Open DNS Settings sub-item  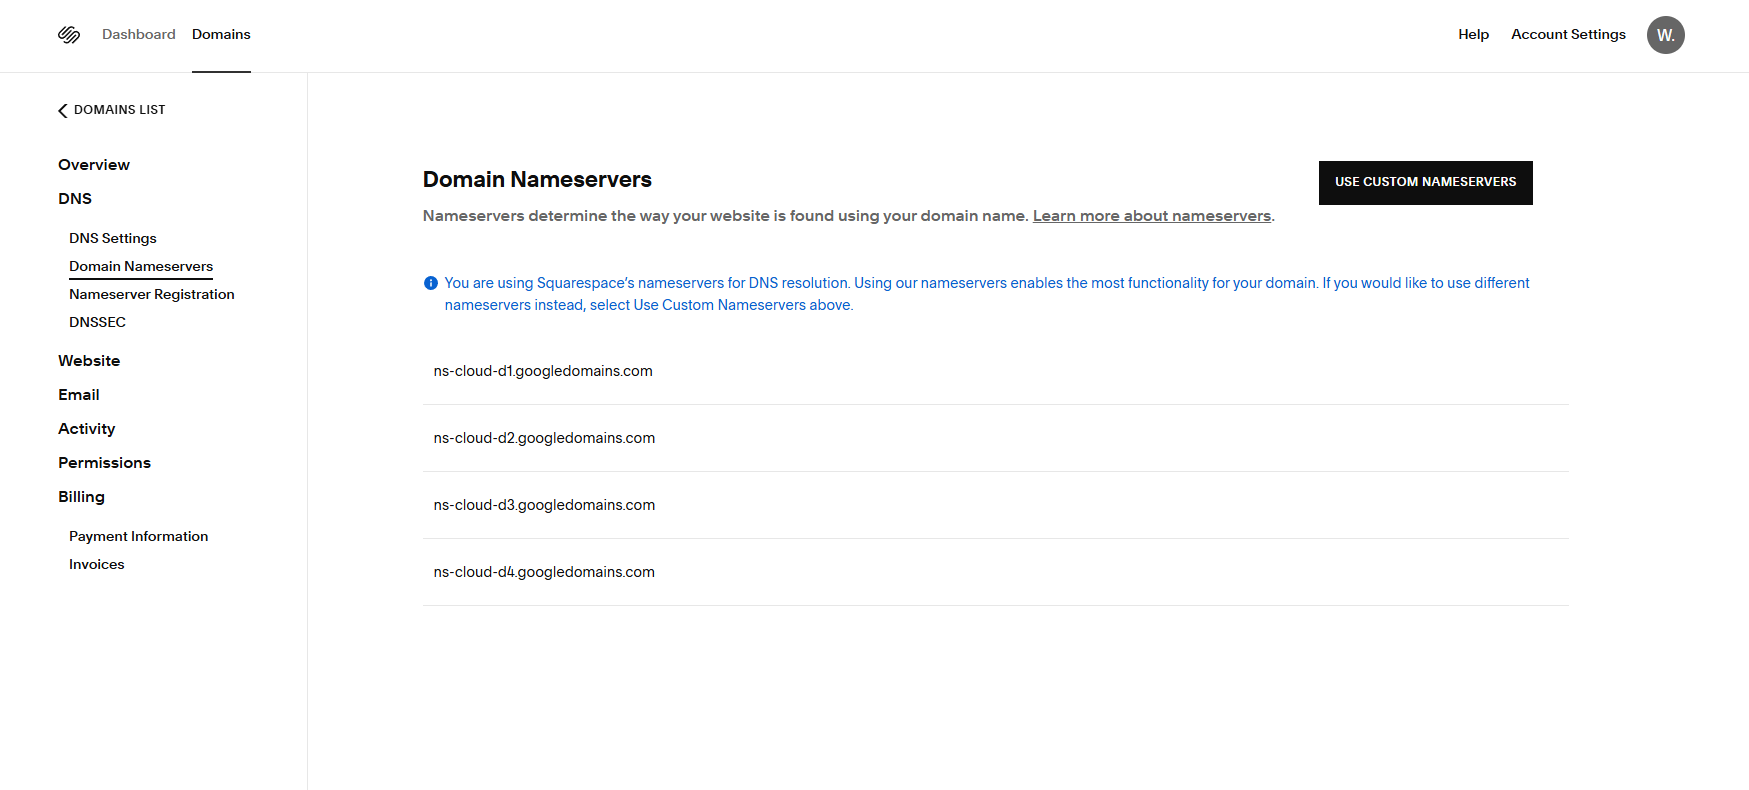113,238
